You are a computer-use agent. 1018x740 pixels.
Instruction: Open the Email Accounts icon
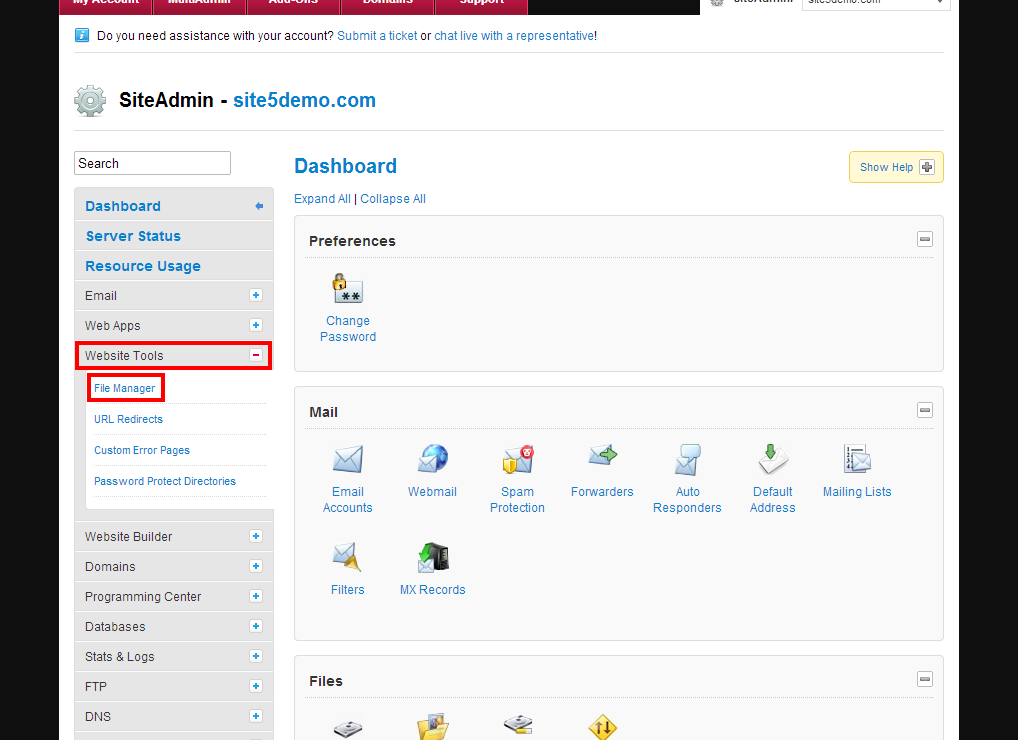point(347,460)
